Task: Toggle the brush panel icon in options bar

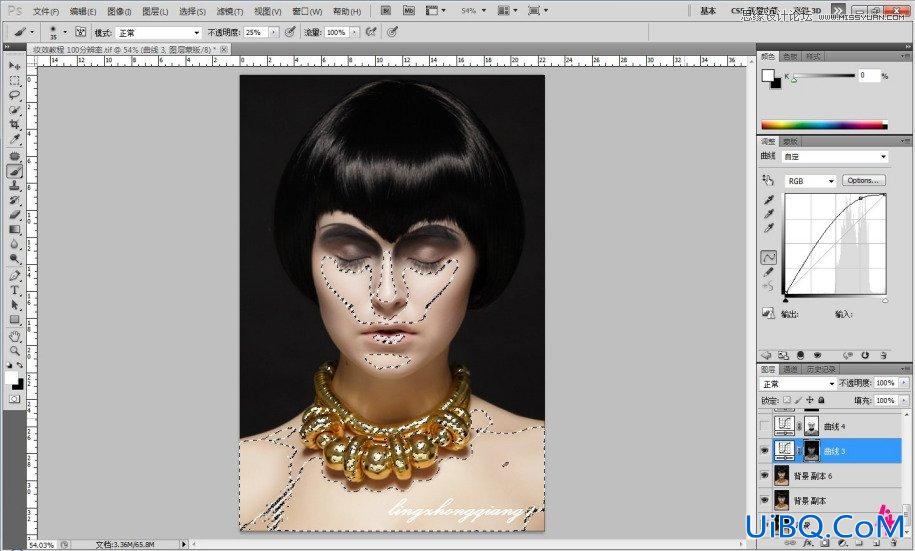Action: point(81,32)
